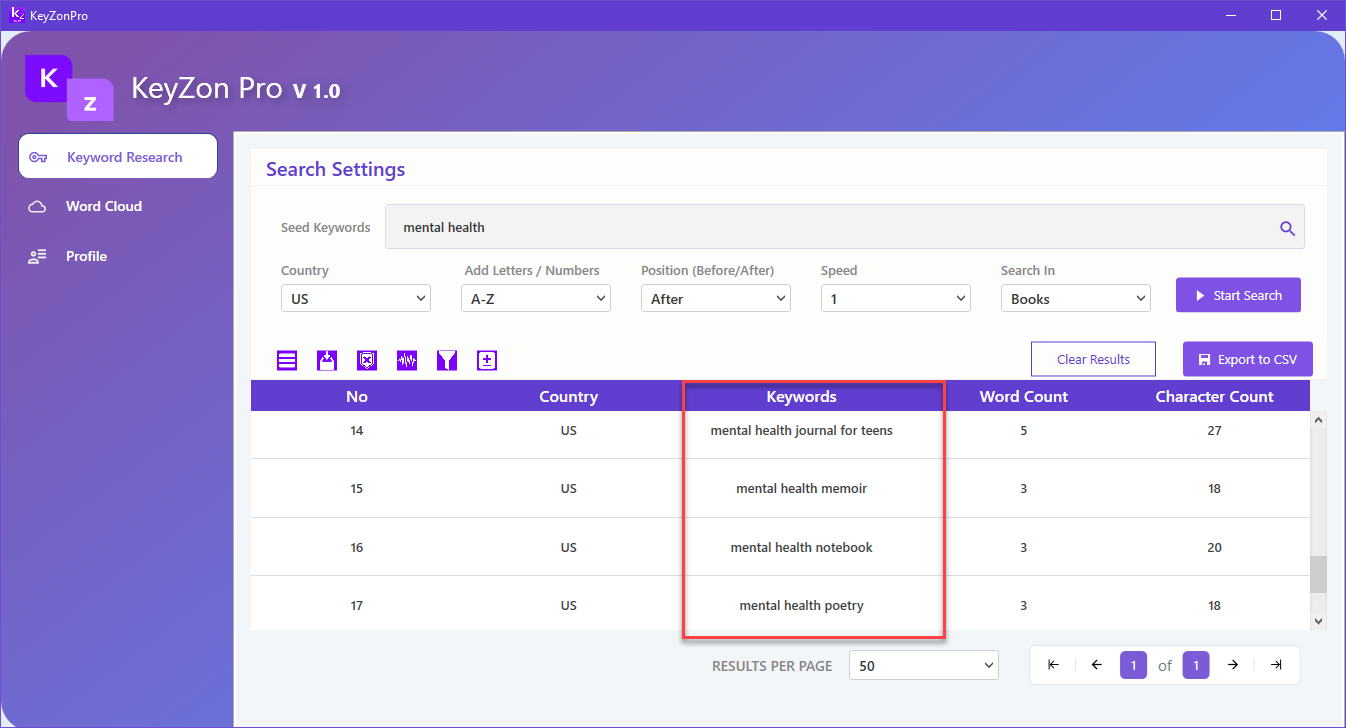This screenshot has height=728, width=1346.
Task: Go to the next results page
Action: coord(1233,665)
